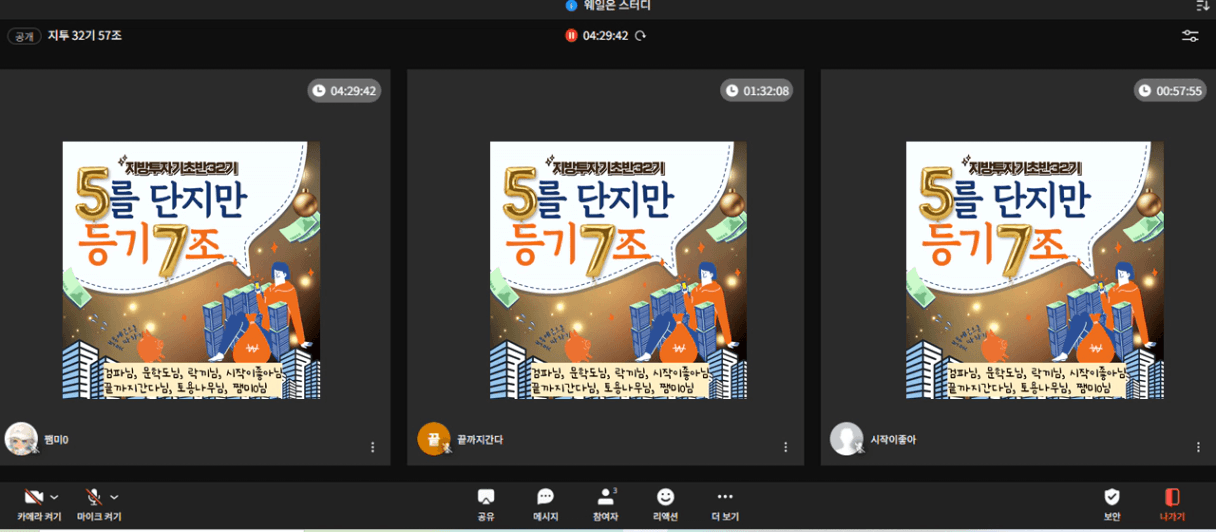Click the gray avatar of 시작이좋아
This screenshot has width=1216, height=532.
pos(846,439)
